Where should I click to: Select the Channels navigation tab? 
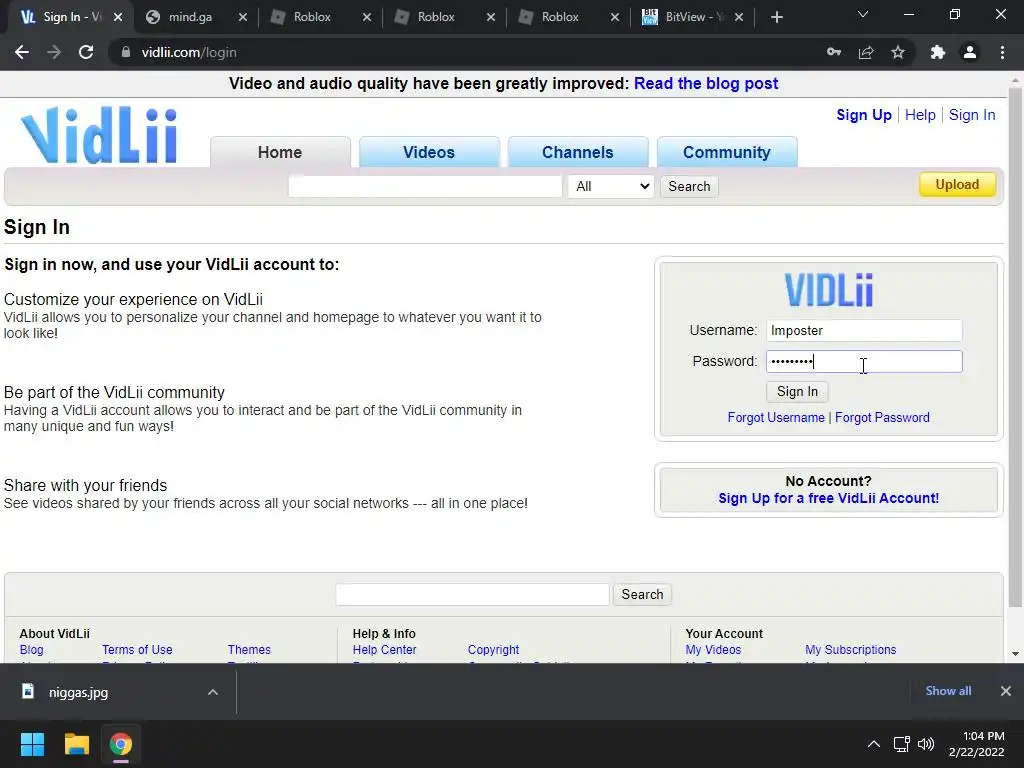pyautogui.click(x=578, y=152)
